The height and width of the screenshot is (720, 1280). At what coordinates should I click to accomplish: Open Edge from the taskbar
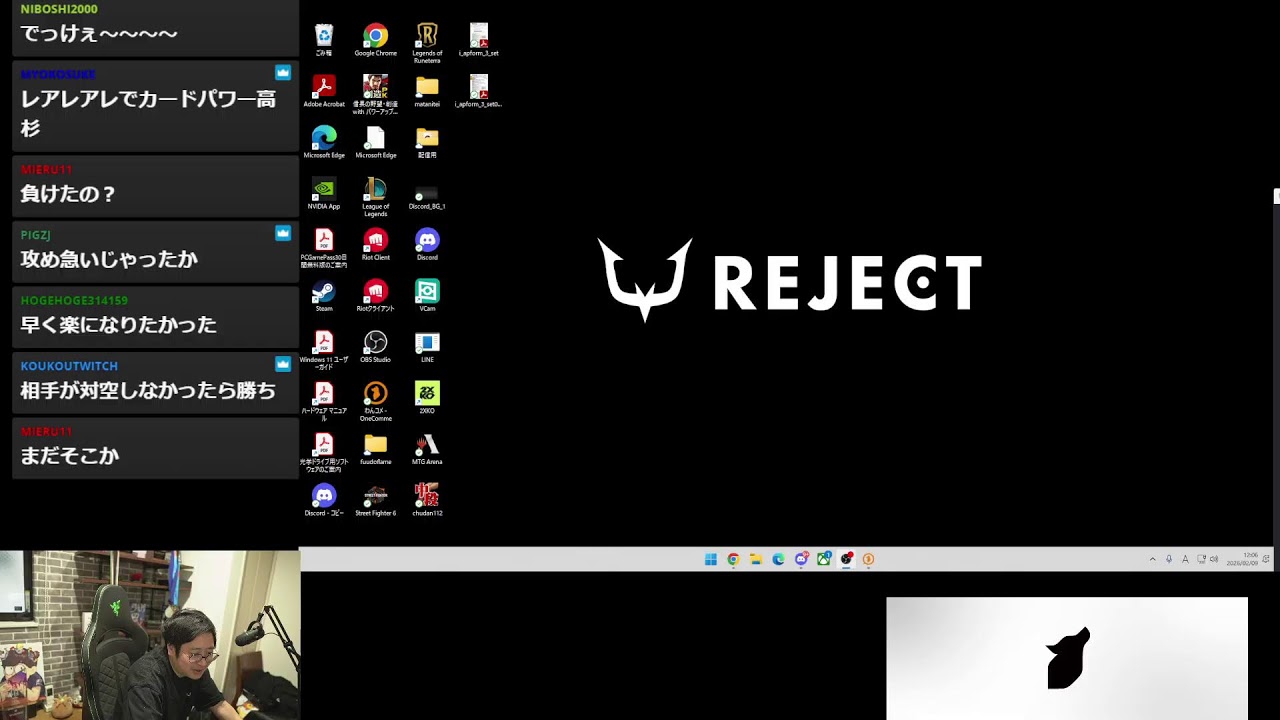(x=778, y=559)
